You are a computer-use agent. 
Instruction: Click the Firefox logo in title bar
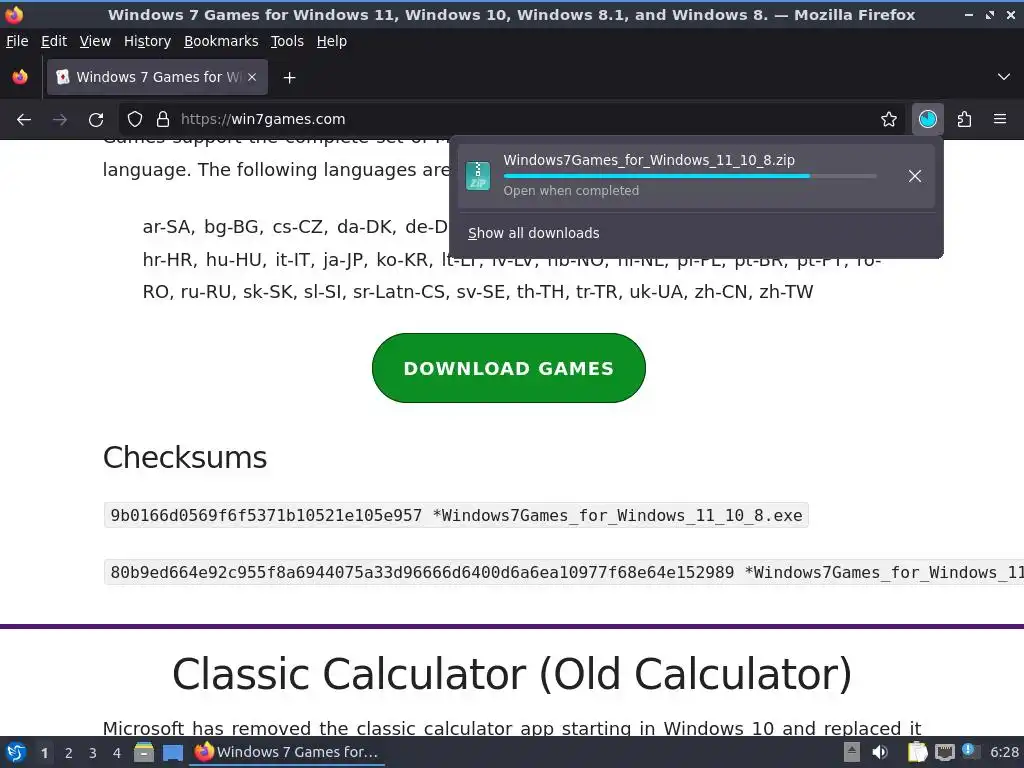coord(14,14)
